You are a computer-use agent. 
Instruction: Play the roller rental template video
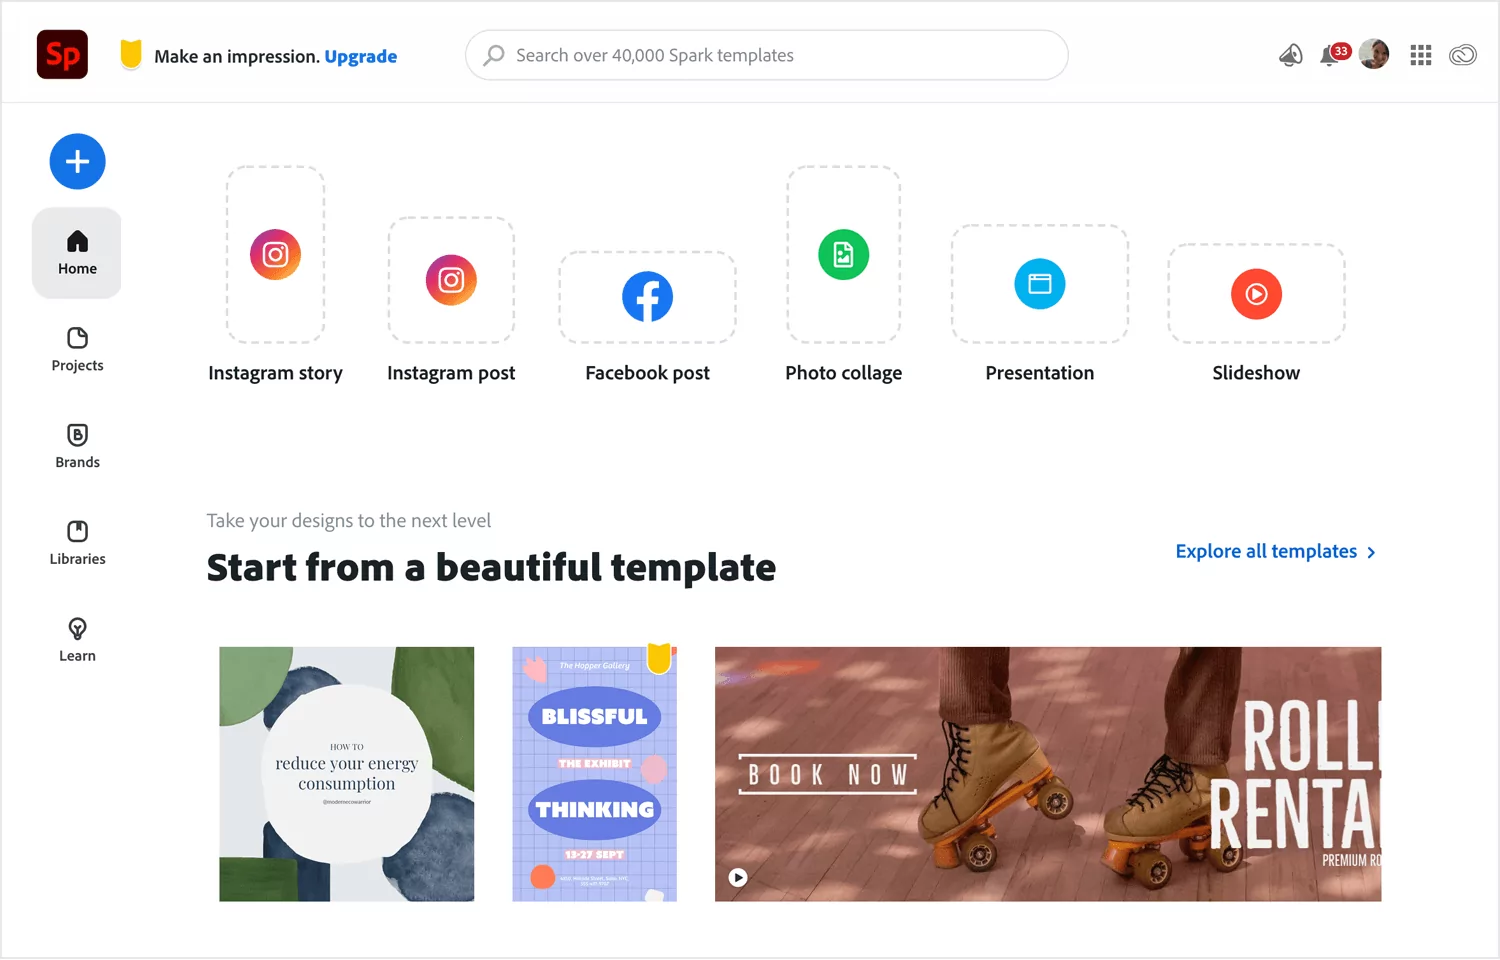click(x=738, y=877)
